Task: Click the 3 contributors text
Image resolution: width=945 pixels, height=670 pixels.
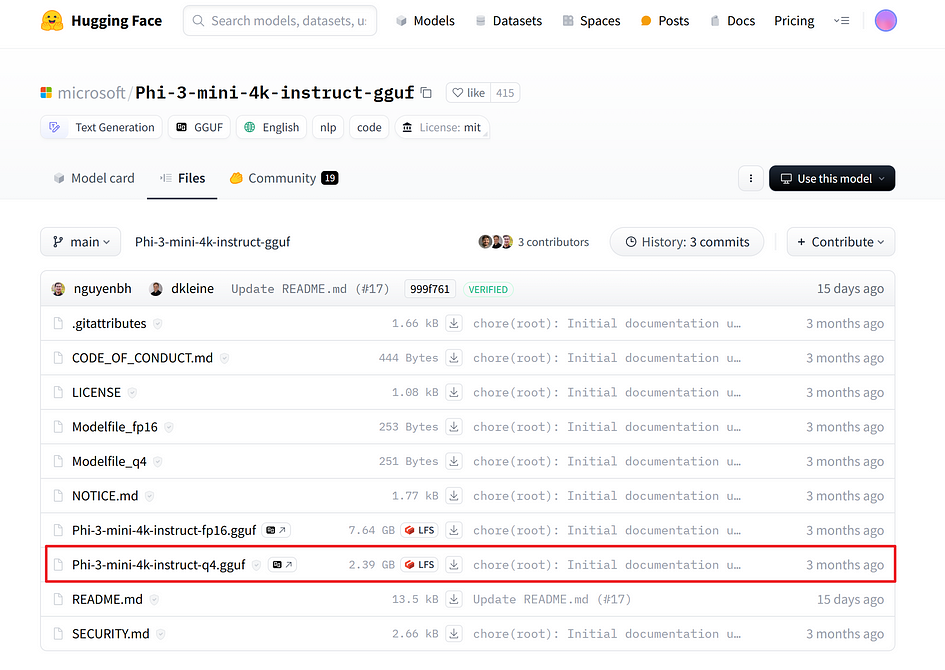Action: (553, 242)
